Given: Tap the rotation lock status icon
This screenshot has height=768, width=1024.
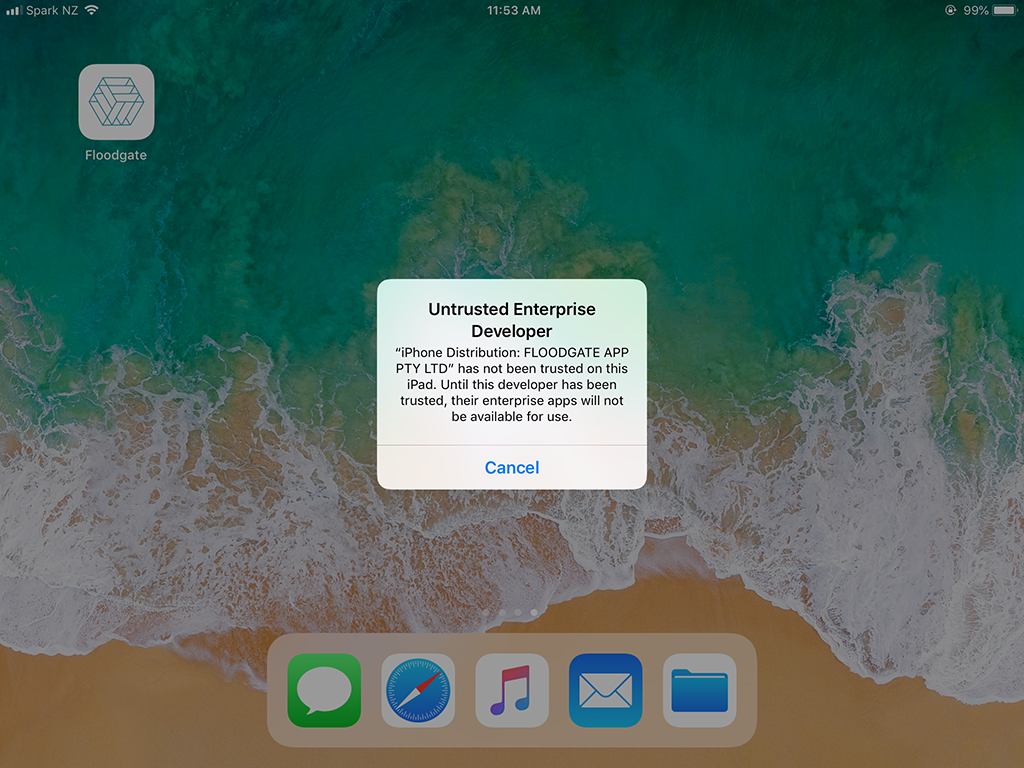Looking at the screenshot, I should tap(951, 10).
